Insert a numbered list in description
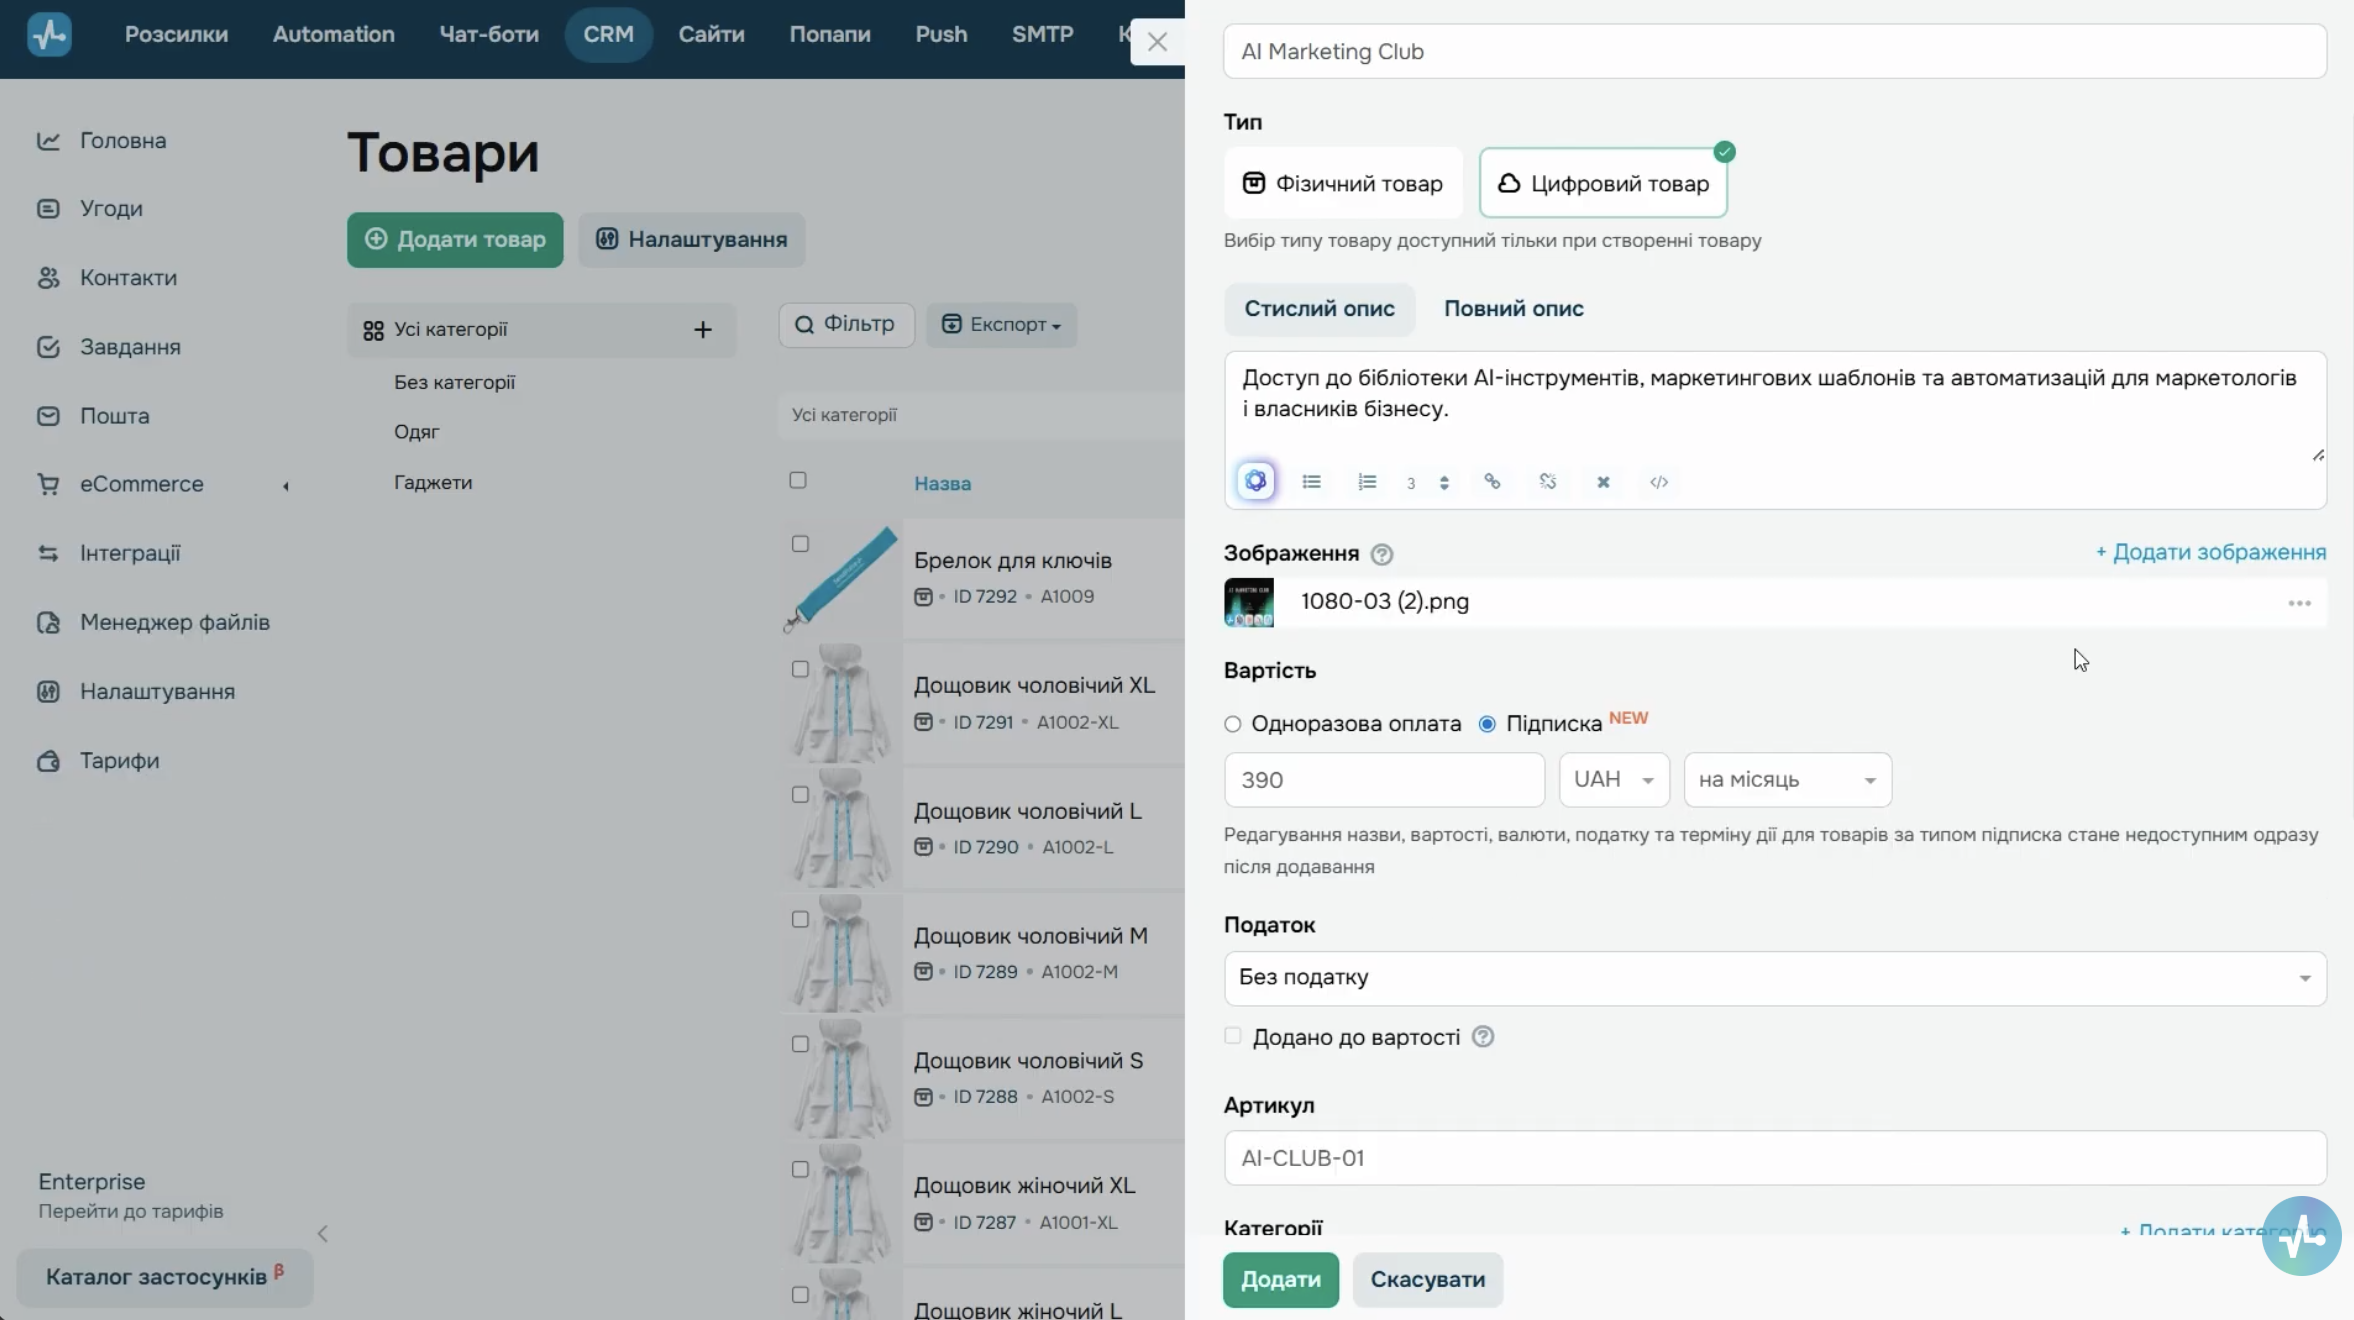2354x1320 pixels. click(x=1367, y=482)
